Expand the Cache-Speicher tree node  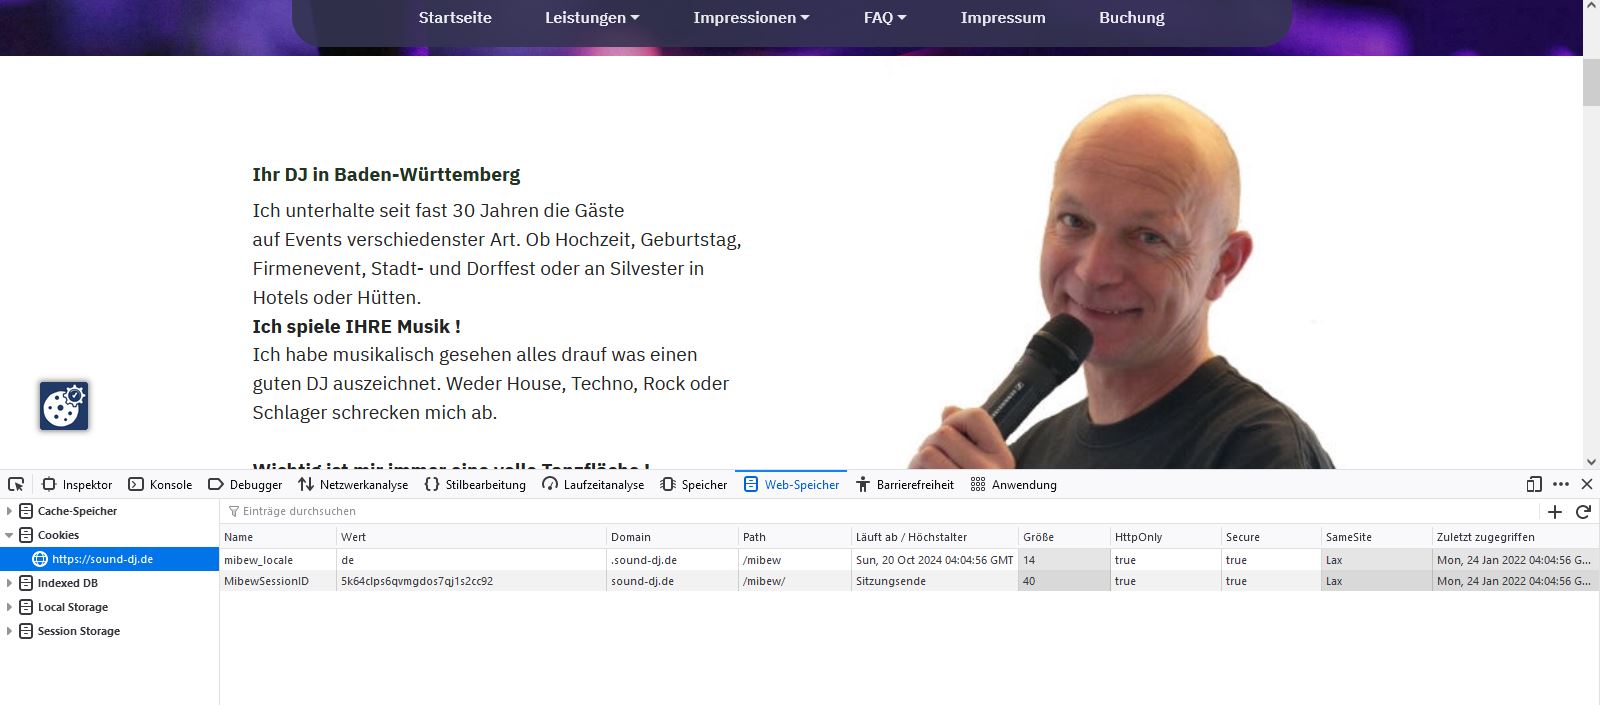point(10,511)
